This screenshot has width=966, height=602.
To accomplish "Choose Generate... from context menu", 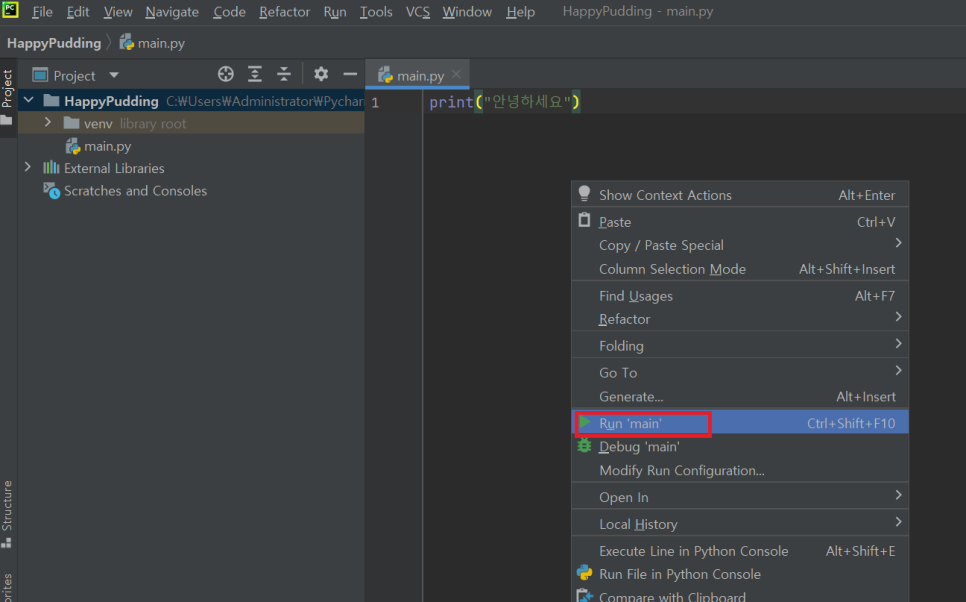I will click(740, 397).
